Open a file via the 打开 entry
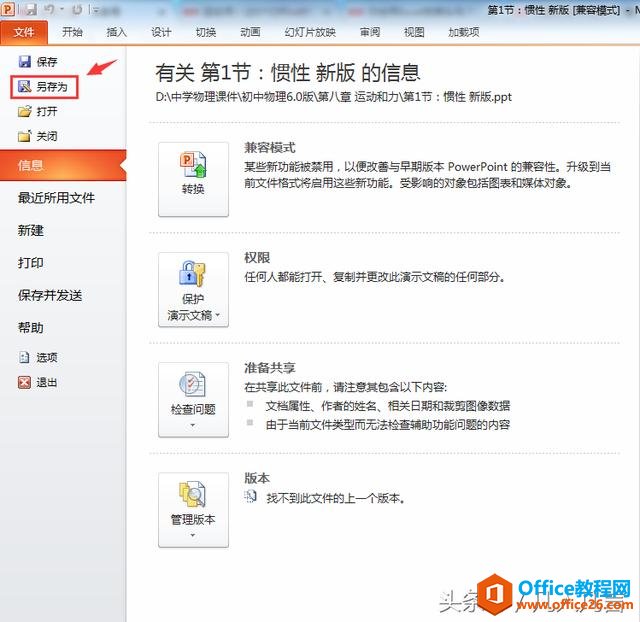The height and width of the screenshot is (622, 640). (x=38, y=111)
